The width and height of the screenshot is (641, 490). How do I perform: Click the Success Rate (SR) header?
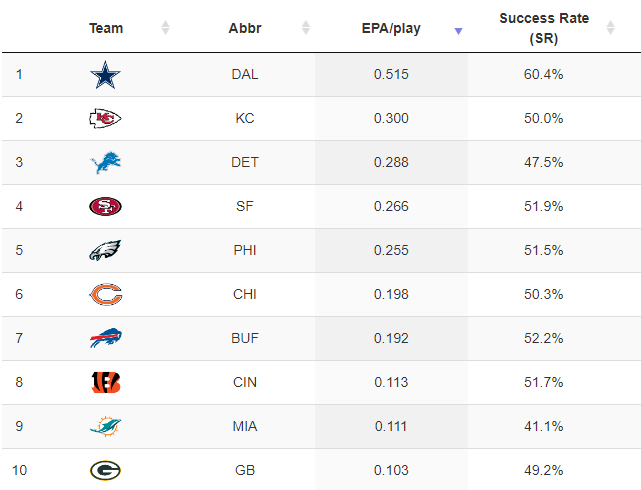[x=544, y=28]
